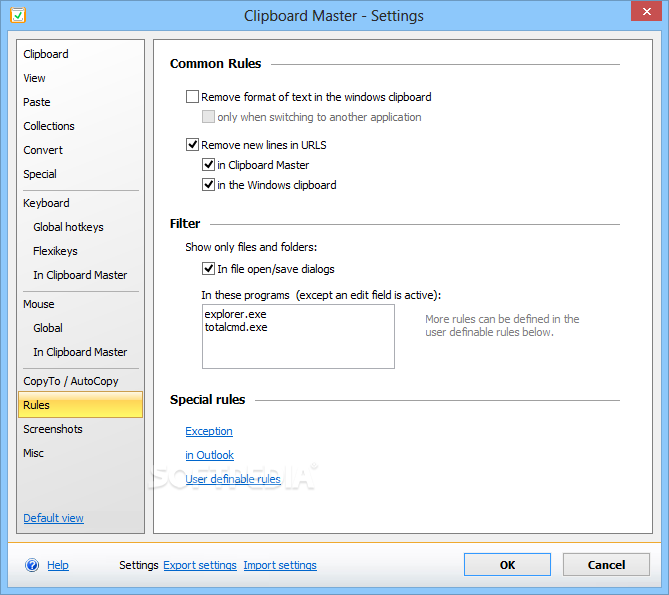Open User definable rules link
669x595 pixels.
point(233,479)
